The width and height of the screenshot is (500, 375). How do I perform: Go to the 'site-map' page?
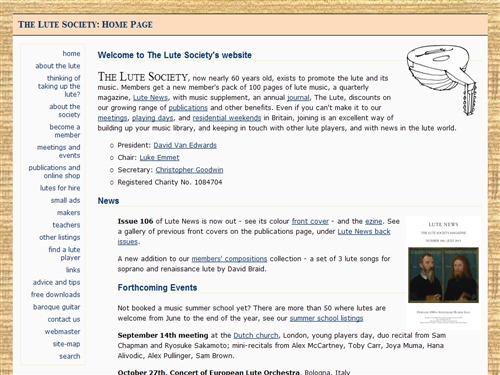click(x=66, y=344)
